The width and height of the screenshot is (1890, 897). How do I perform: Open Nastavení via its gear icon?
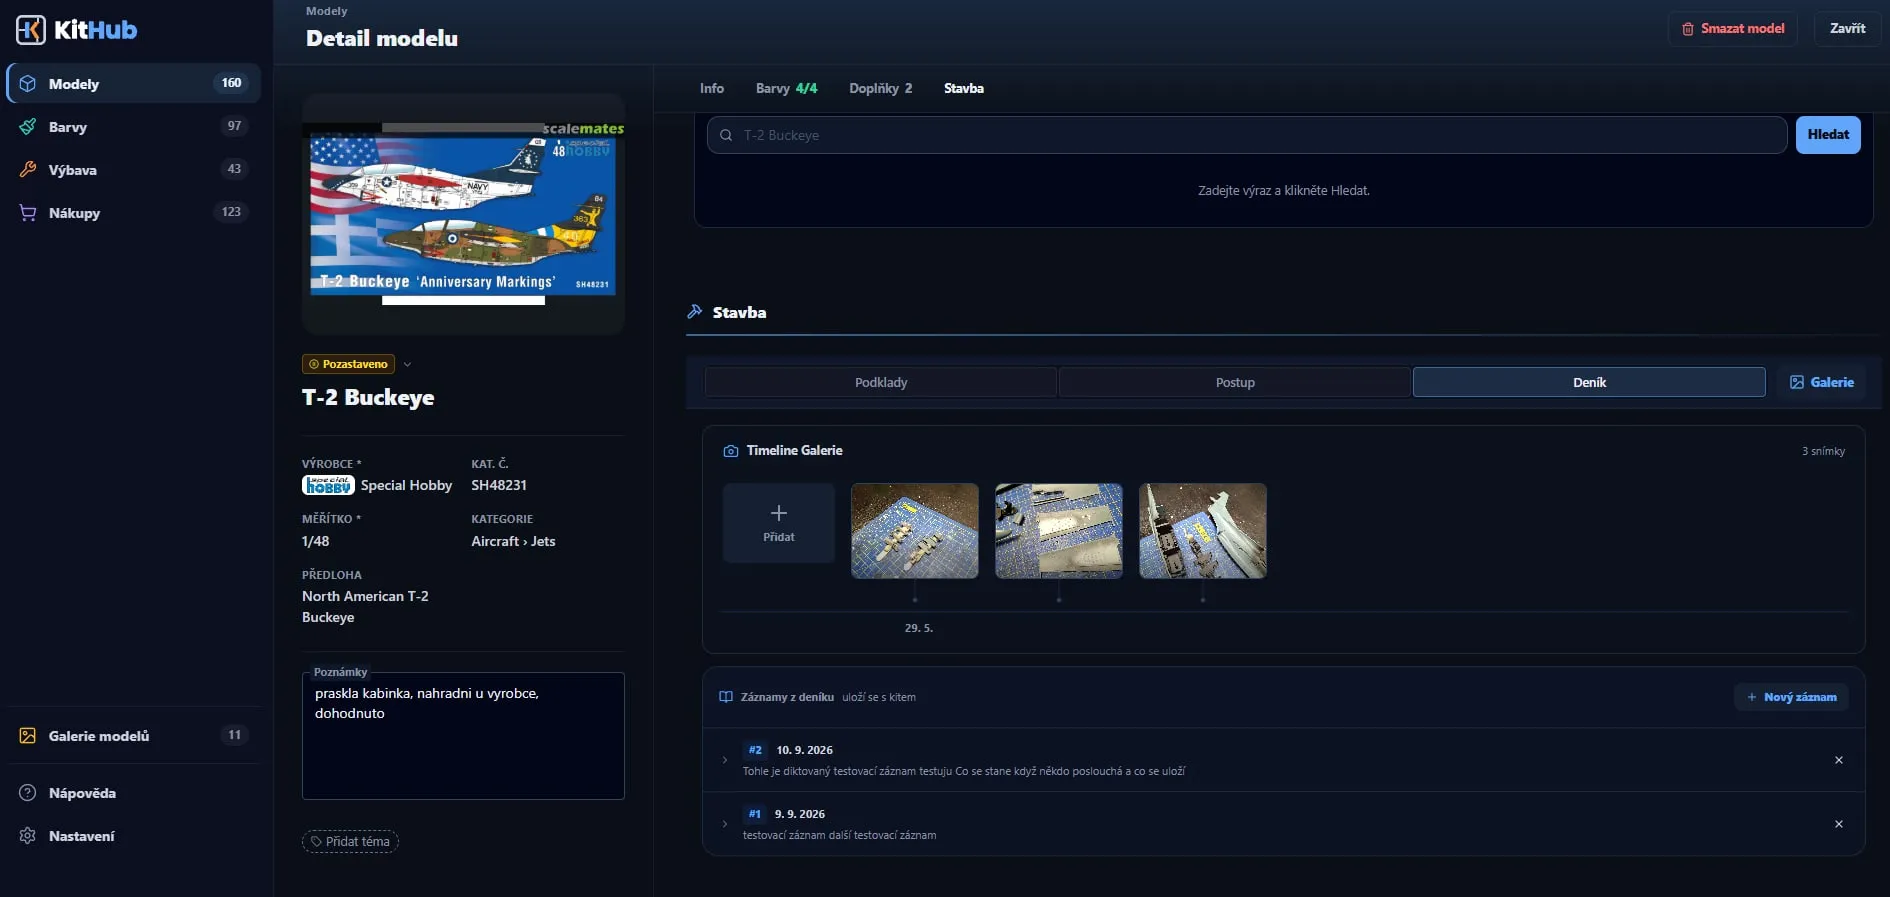point(28,836)
